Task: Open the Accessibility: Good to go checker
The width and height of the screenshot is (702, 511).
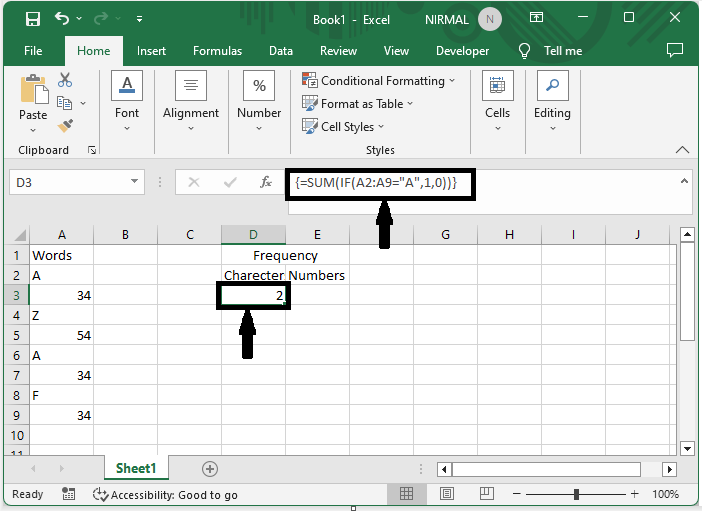Action: [x=165, y=494]
